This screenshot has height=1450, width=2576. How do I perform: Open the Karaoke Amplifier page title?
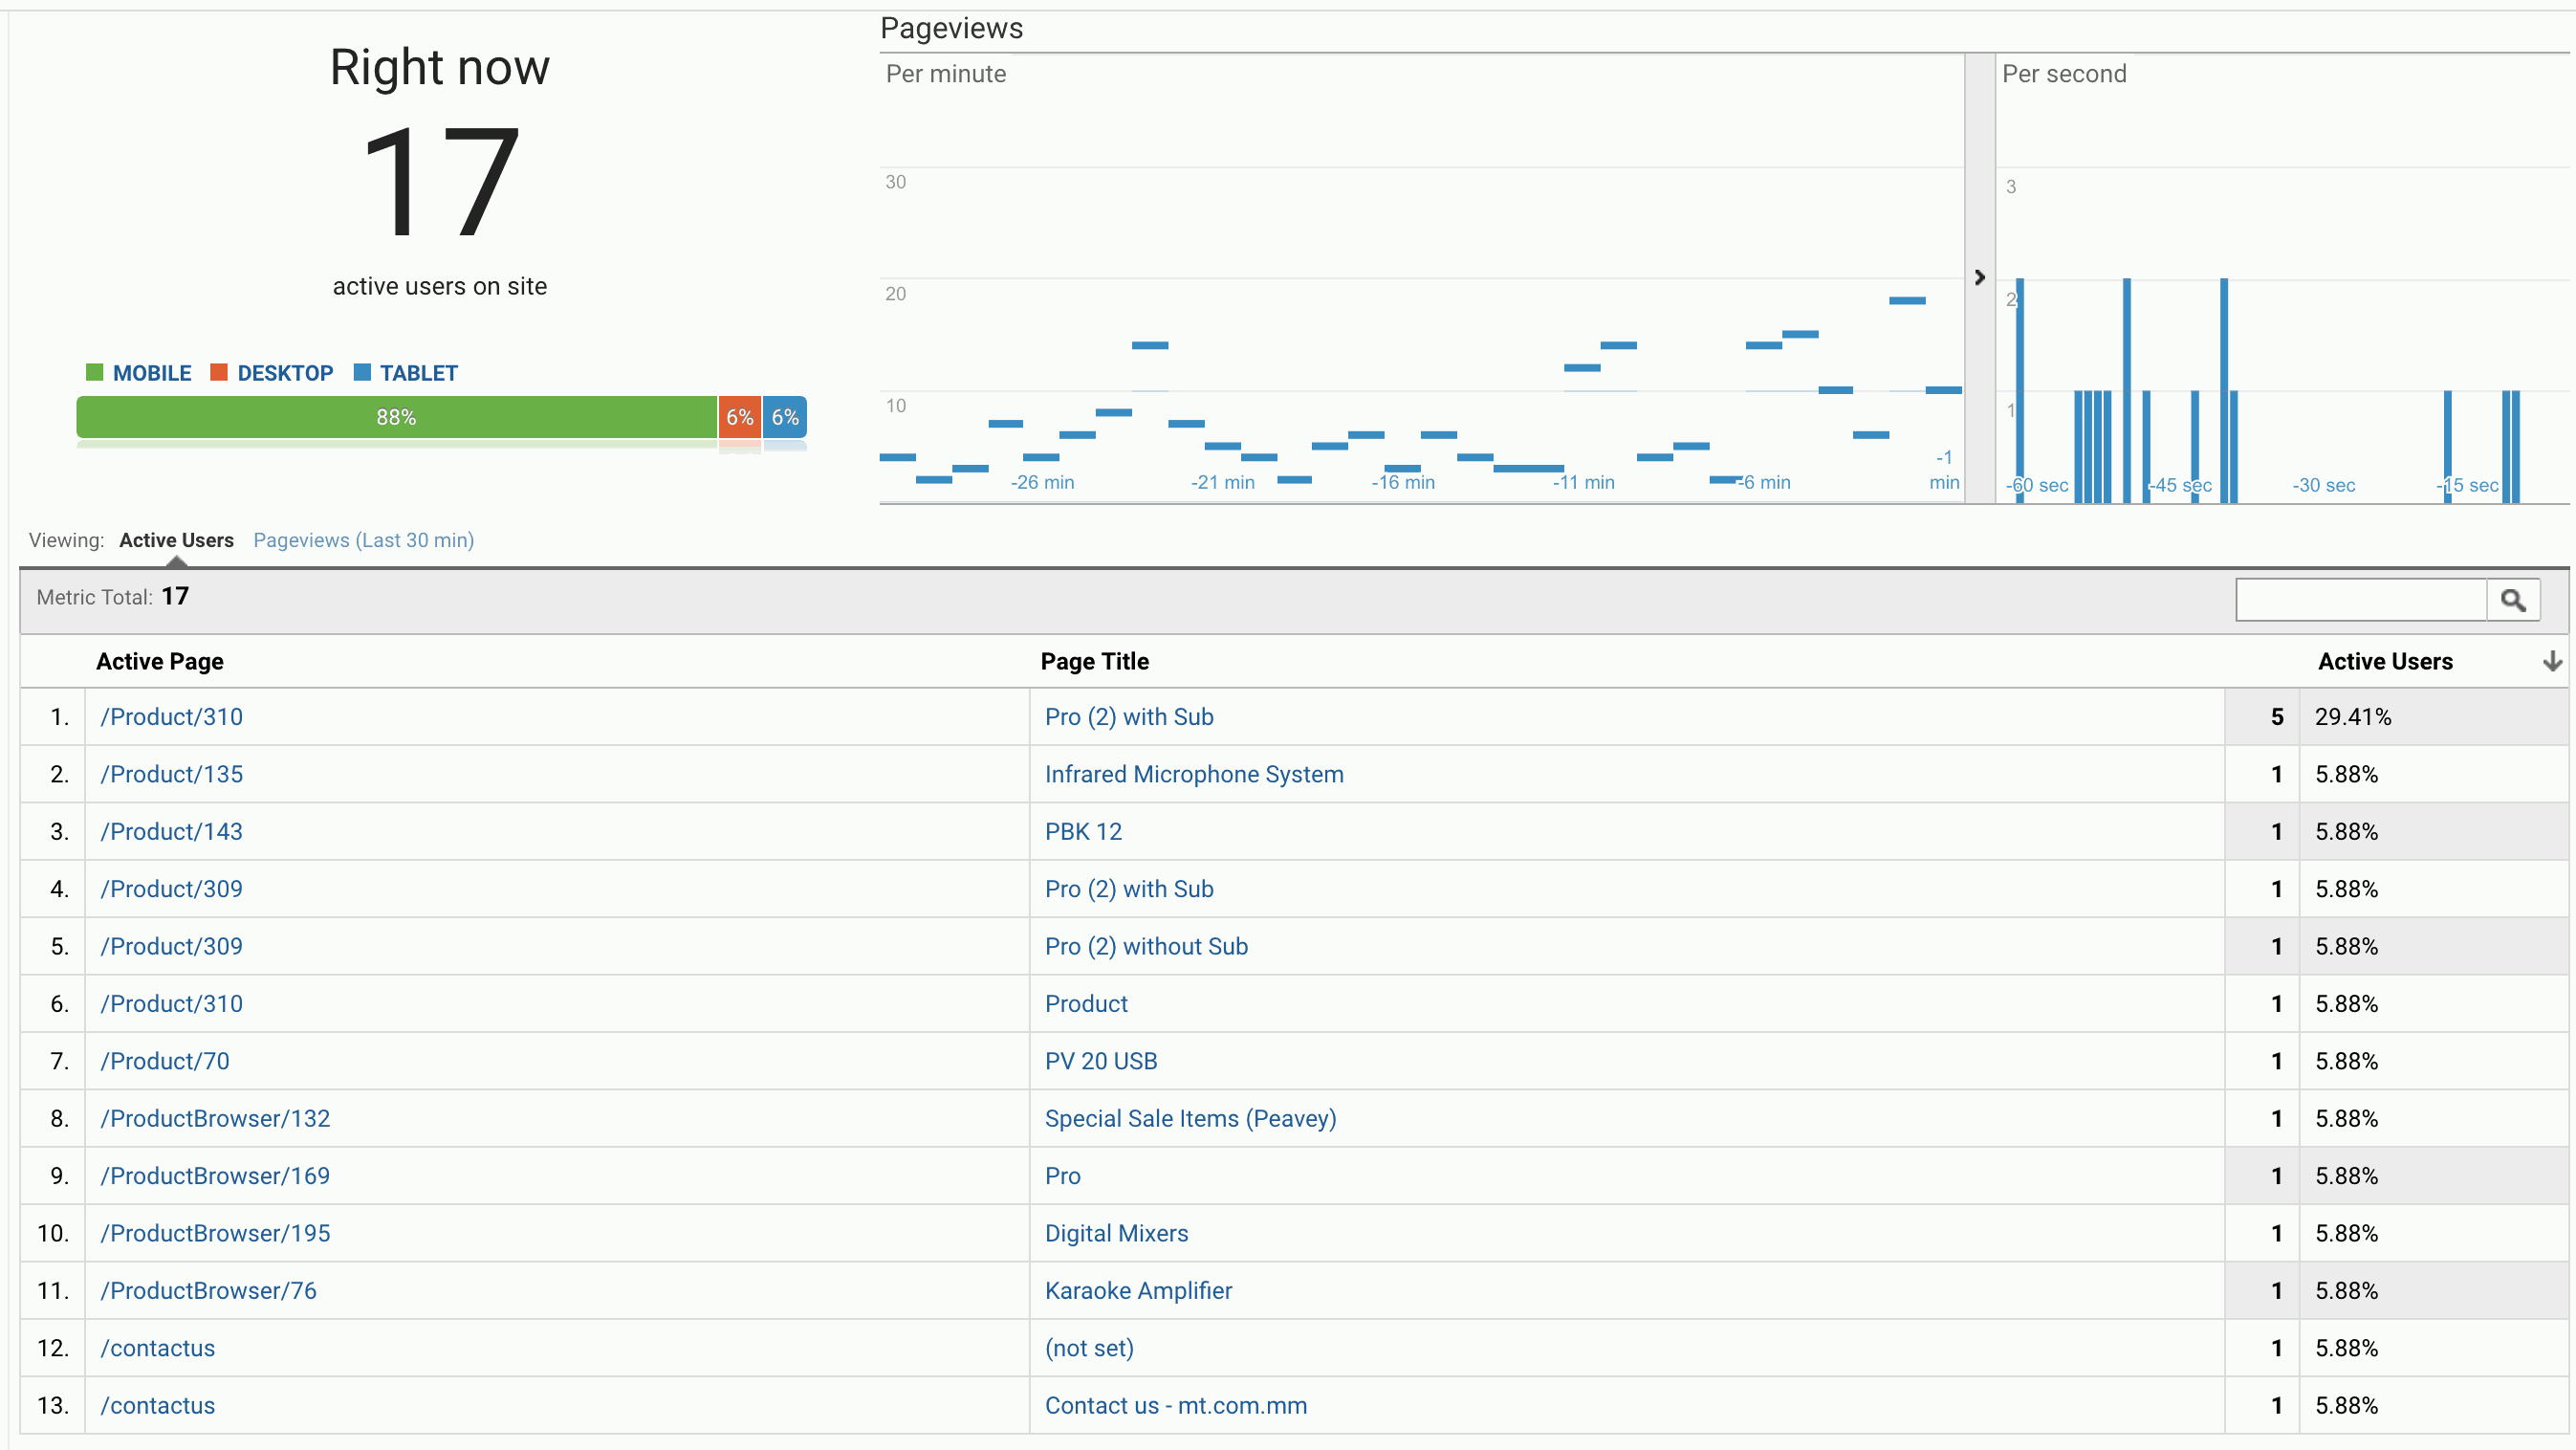click(1139, 1290)
